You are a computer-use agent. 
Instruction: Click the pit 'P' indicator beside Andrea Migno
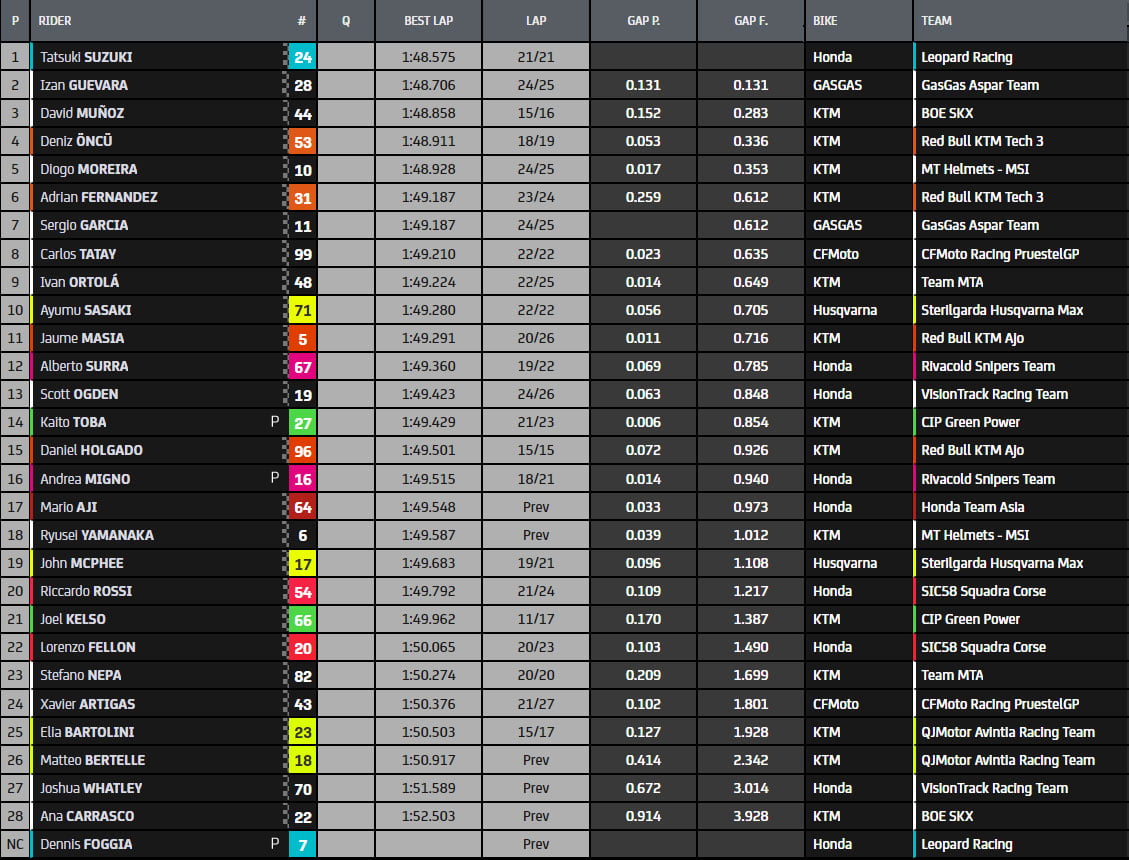[x=275, y=478]
